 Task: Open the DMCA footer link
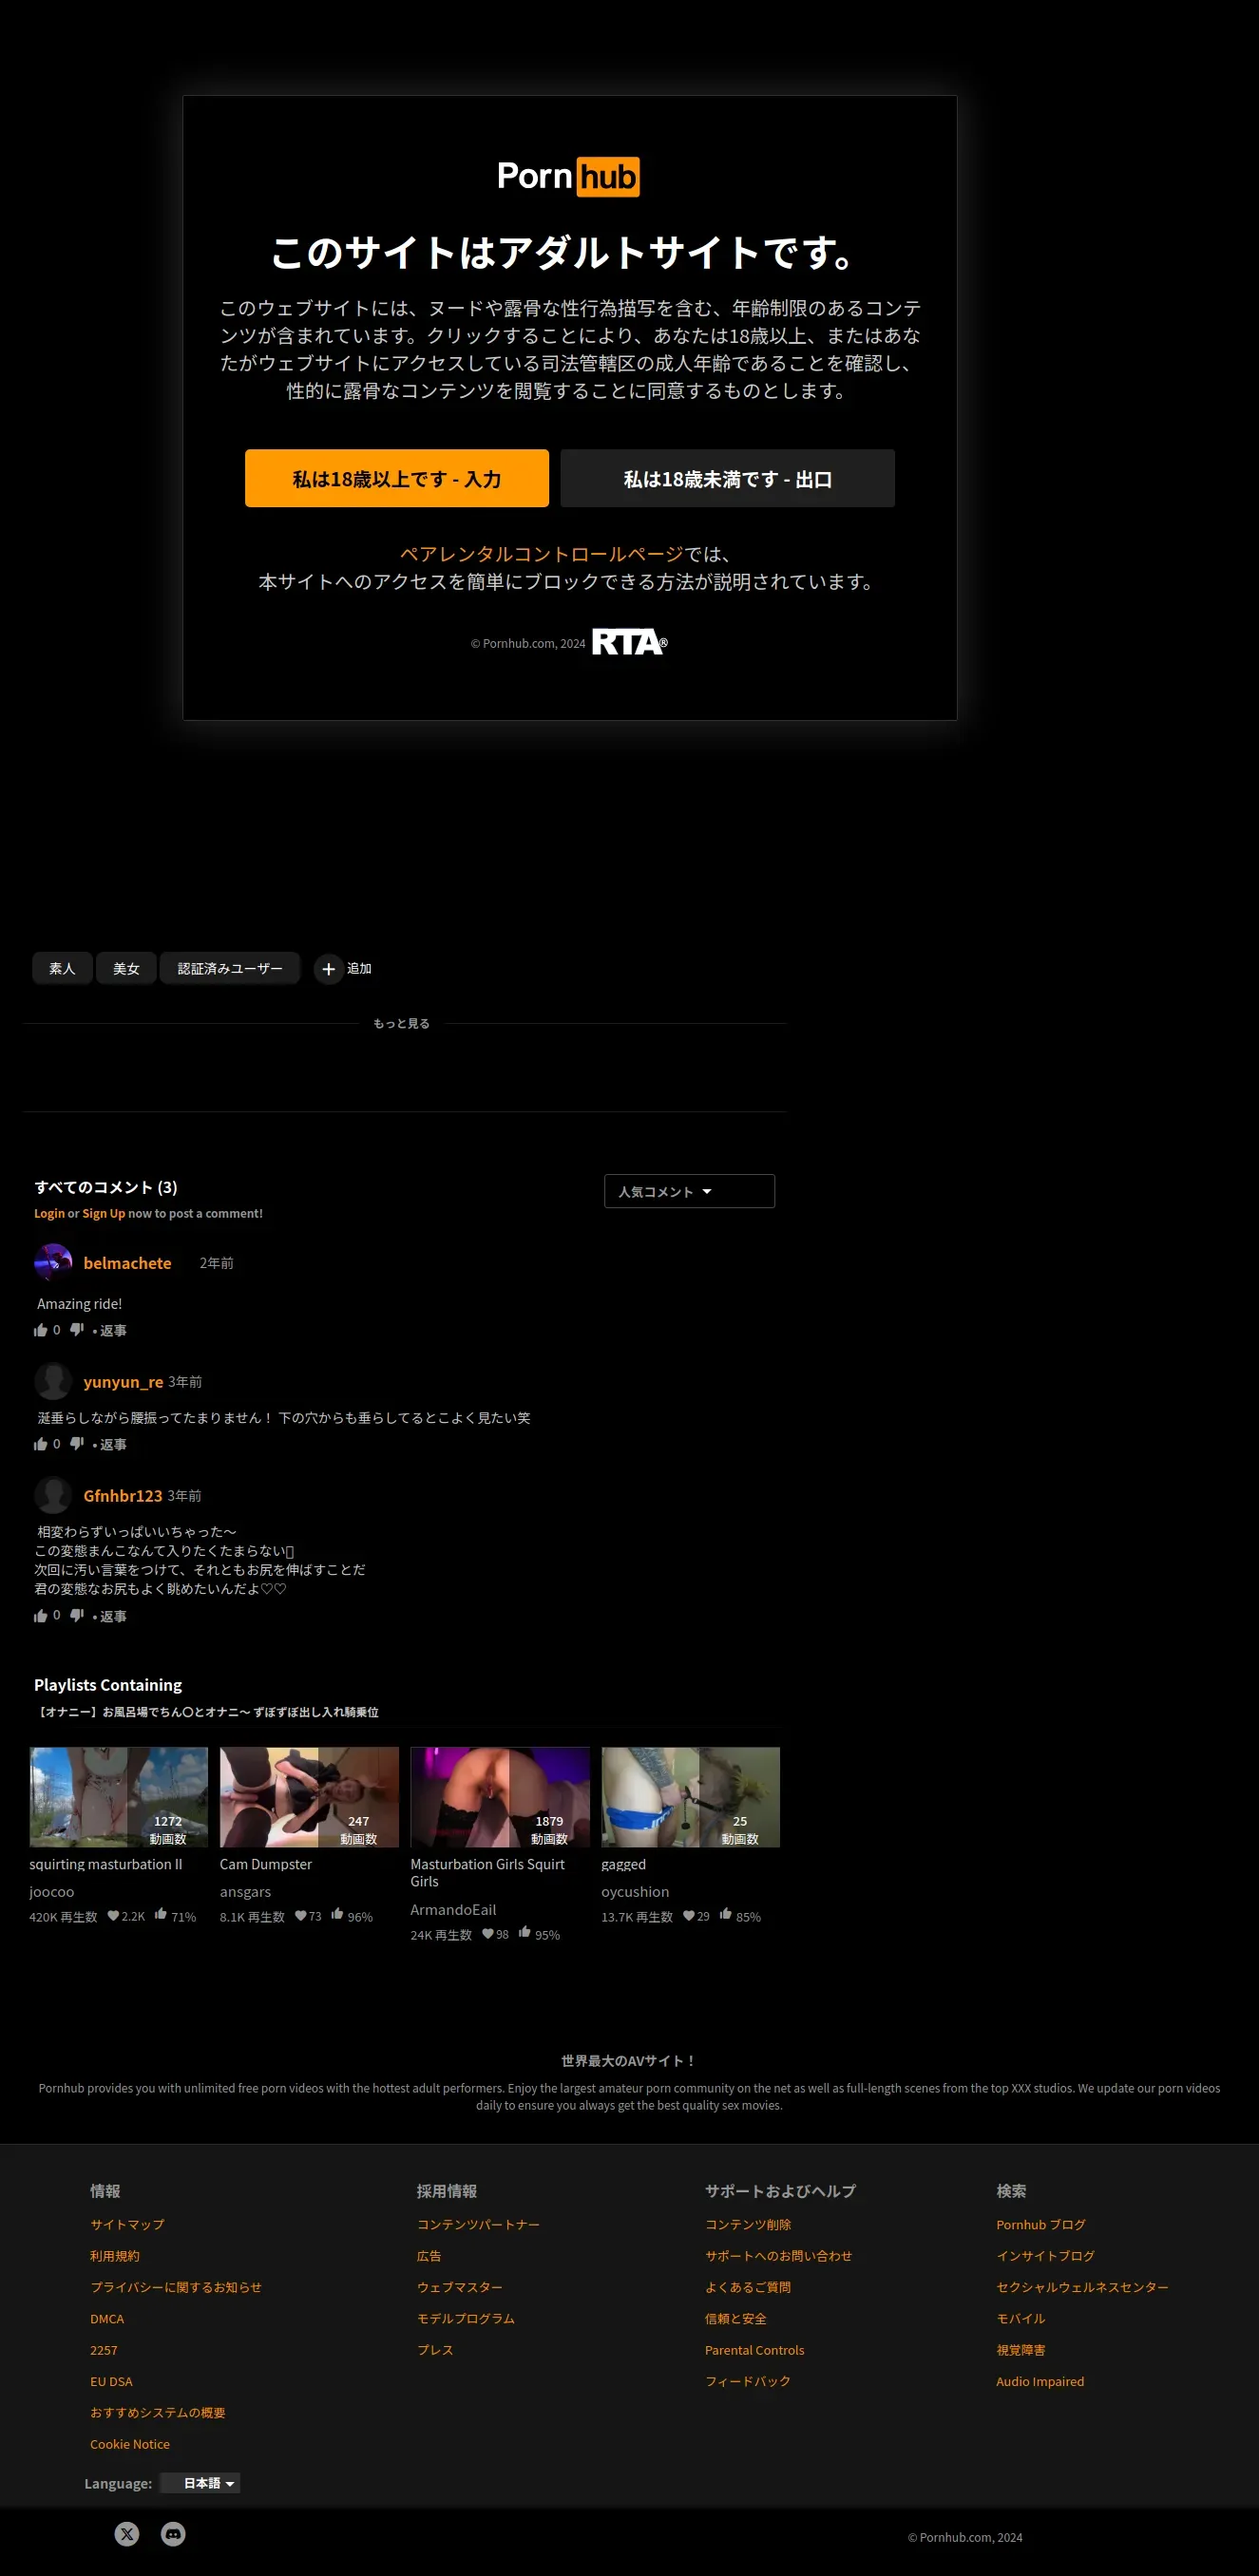(107, 2319)
